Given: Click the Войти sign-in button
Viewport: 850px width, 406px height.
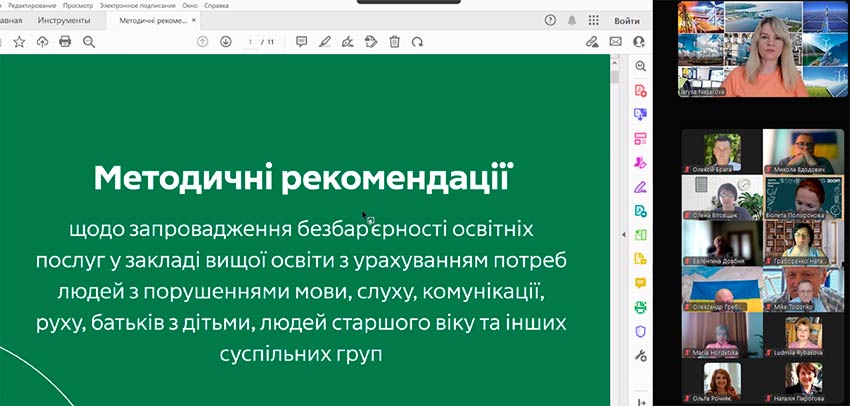Looking at the screenshot, I should tap(627, 20).
